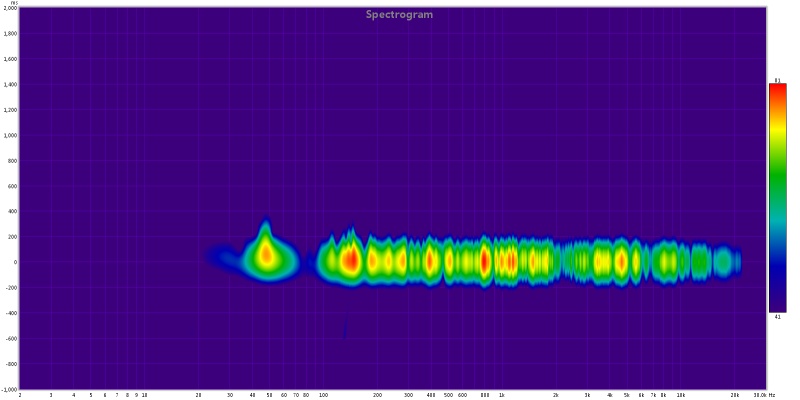Click the red spot near 400 Hz
The image size is (800, 400).
[x=430, y=261]
